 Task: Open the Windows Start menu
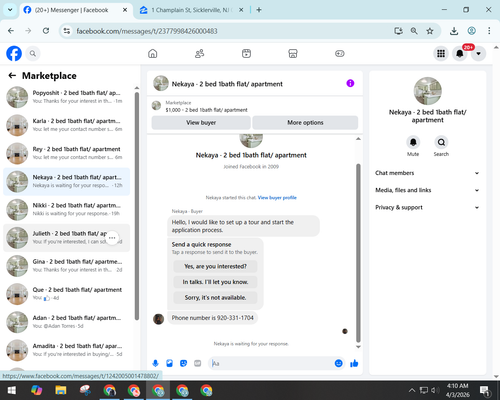(12, 390)
